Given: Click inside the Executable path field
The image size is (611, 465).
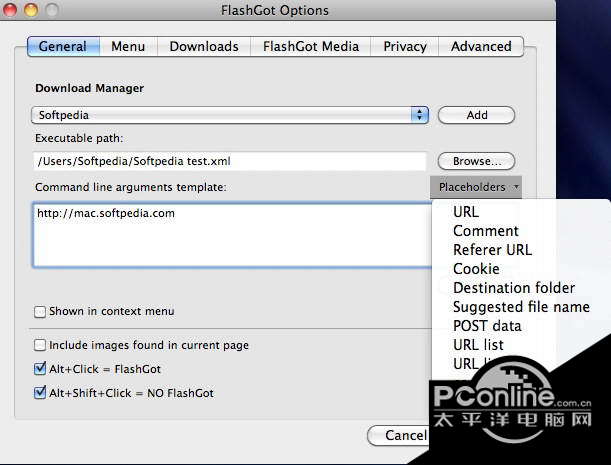Looking at the screenshot, I should pyautogui.click(x=230, y=161).
